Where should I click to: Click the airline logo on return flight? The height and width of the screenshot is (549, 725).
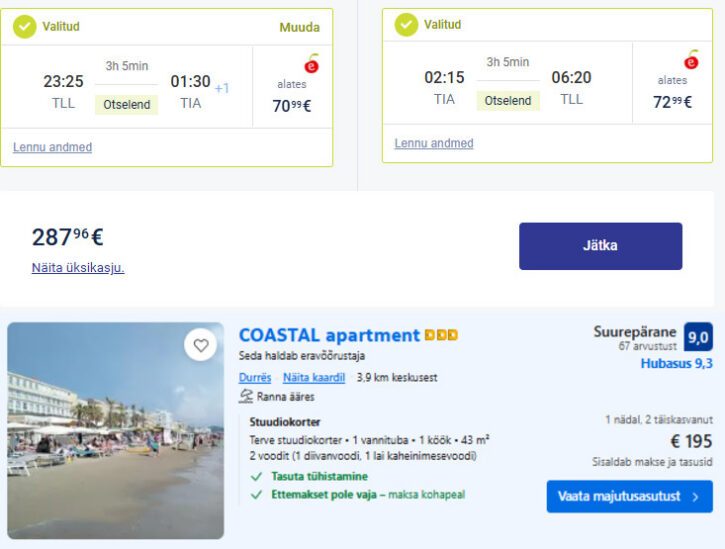click(692, 60)
